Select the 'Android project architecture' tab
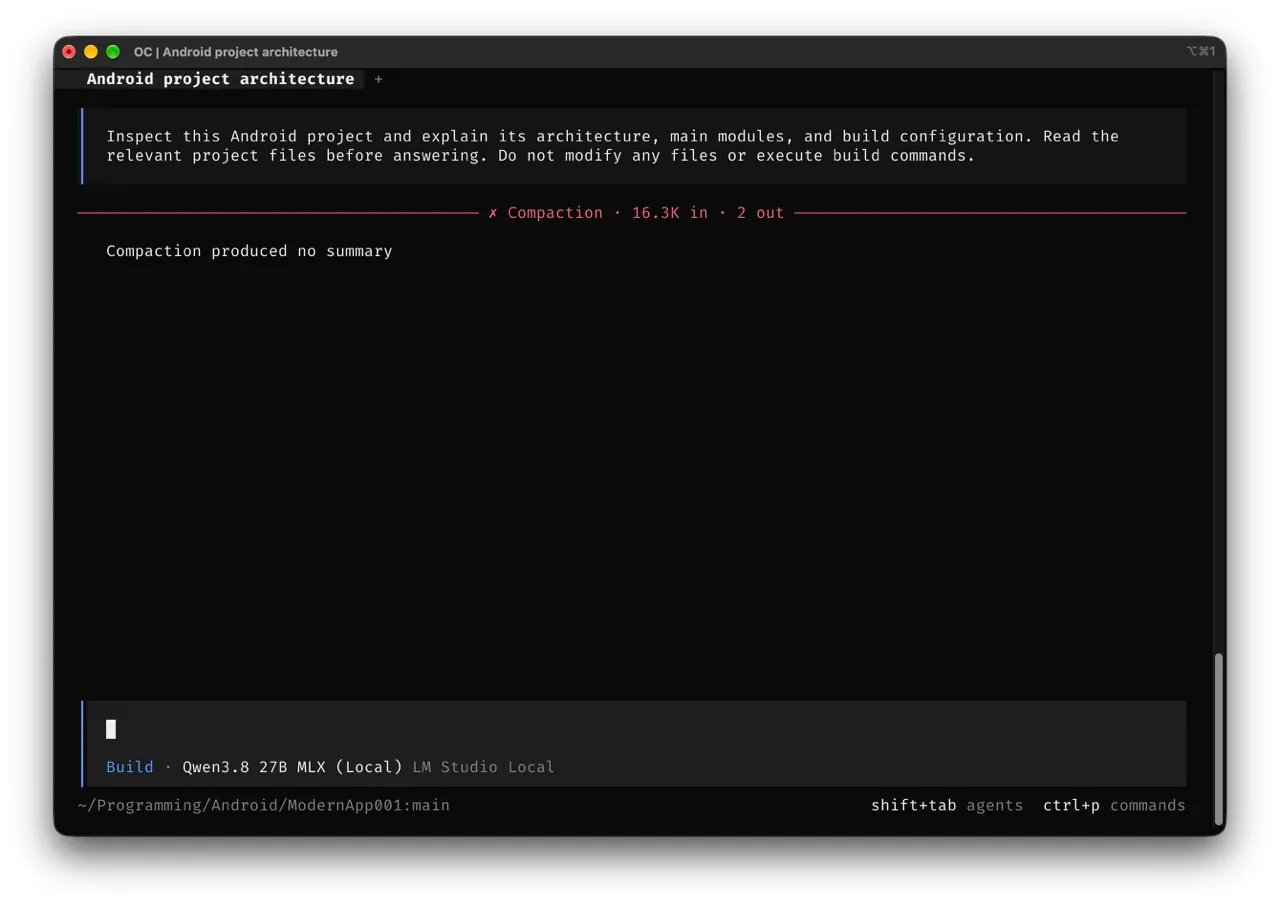 [x=220, y=79]
